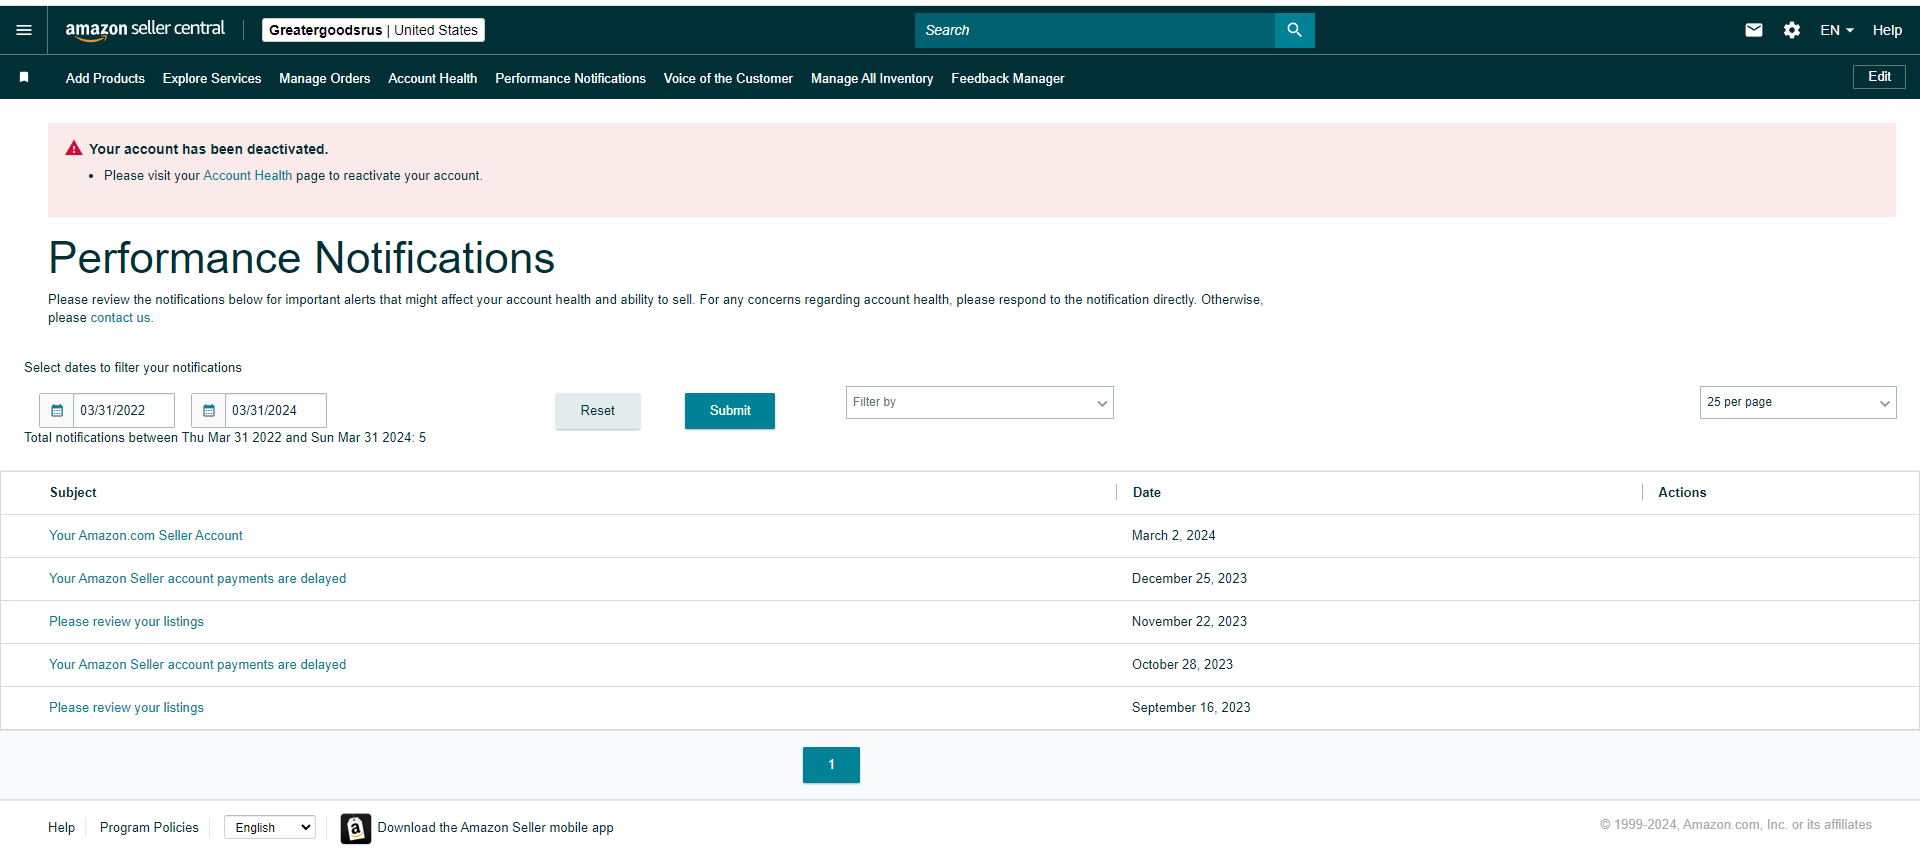Select the date 'September 16, 2023'
Image resolution: width=1920 pixels, height=854 pixels.
pyautogui.click(x=1191, y=708)
